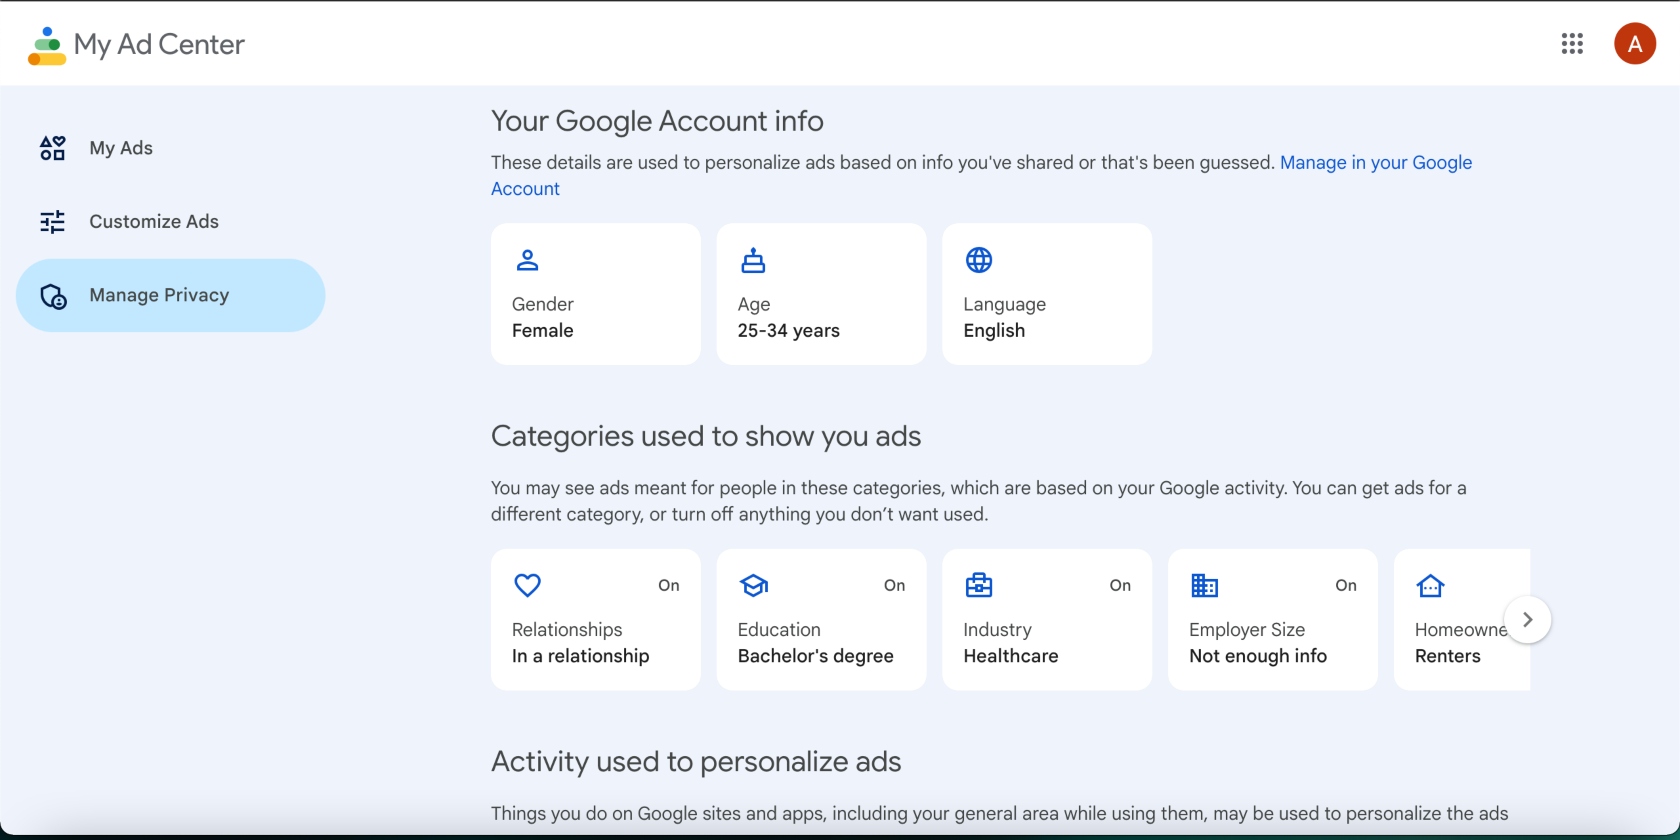1680x840 pixels.
Task: Open the Homeownership Renters card
Action: (1462, 620)
